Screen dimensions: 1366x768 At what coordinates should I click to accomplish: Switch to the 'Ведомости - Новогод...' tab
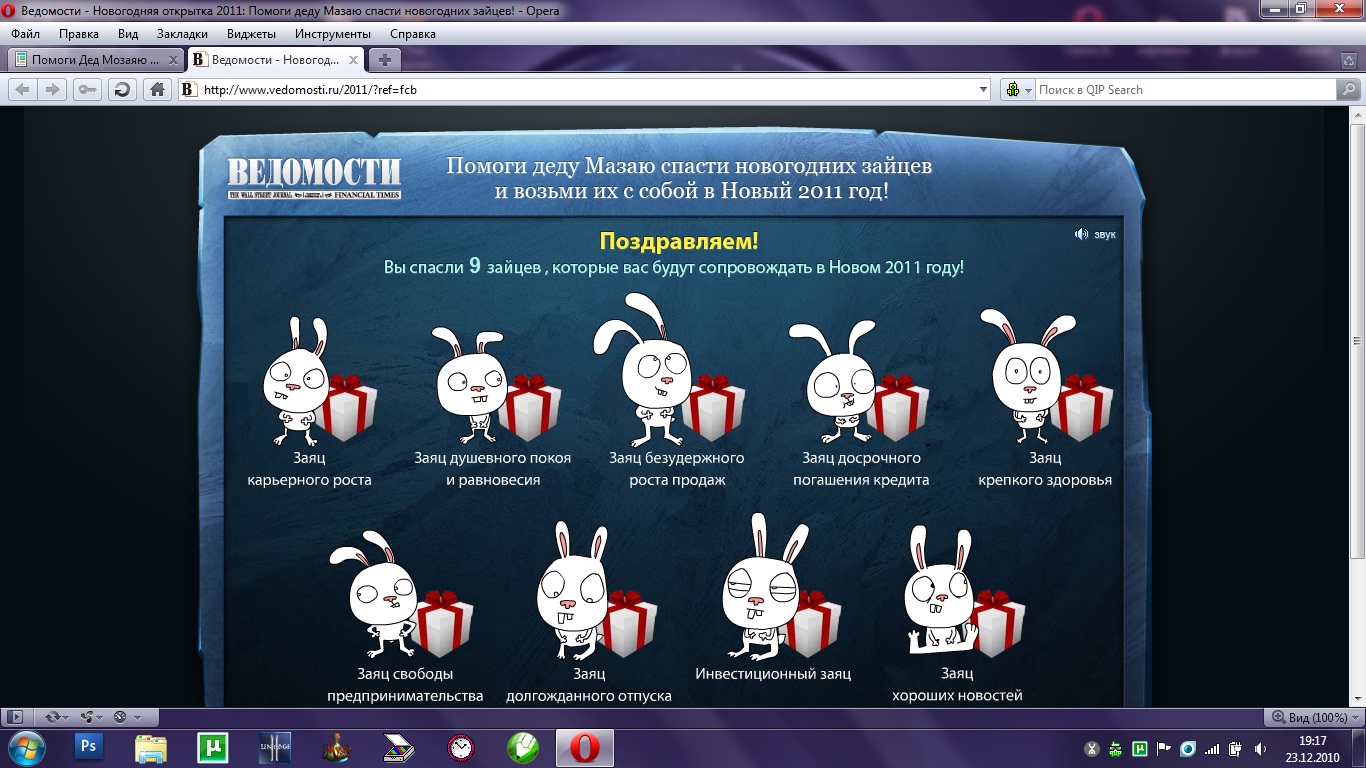pos(276,60)
